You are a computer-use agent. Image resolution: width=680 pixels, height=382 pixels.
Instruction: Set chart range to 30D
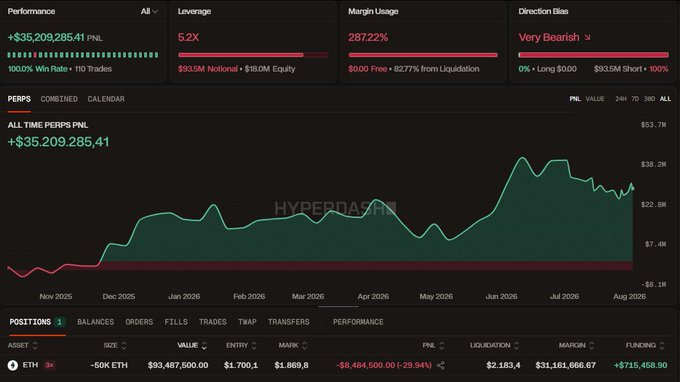coord(649,99)
